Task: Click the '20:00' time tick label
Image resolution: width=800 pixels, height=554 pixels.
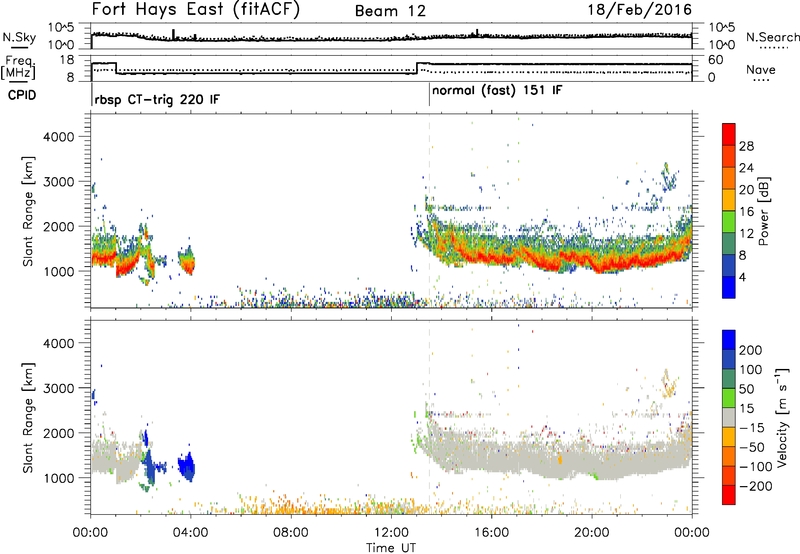Action: pyautogui.click(x=591, y=533)
